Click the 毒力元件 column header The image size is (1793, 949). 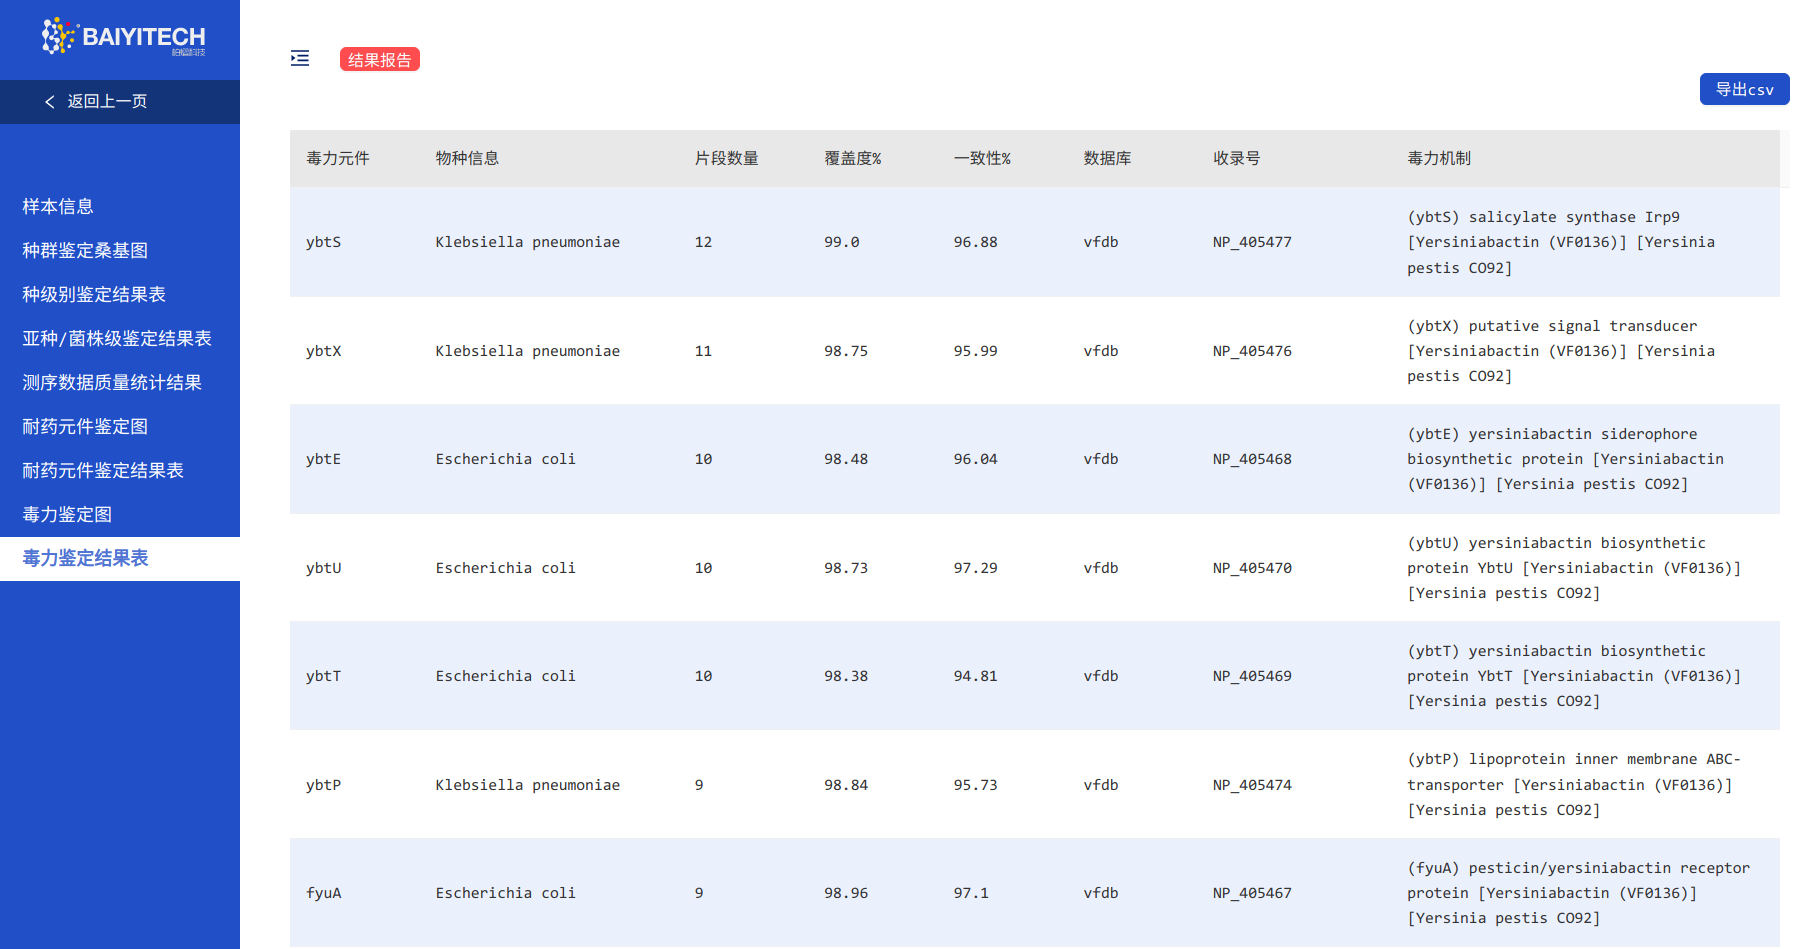coord(338,158)
